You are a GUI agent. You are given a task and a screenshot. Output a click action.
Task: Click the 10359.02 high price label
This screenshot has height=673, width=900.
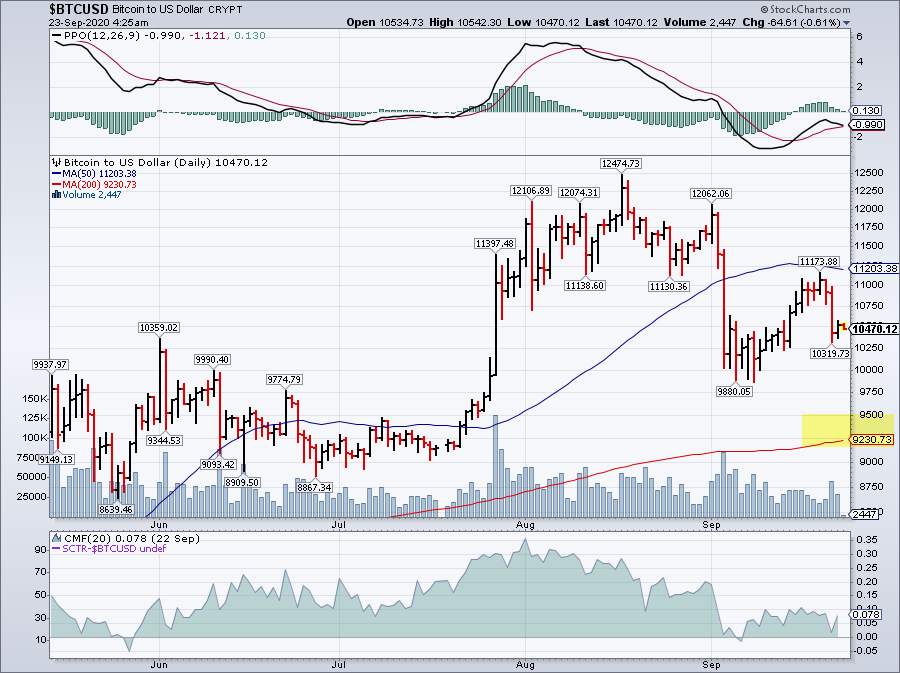[159, 328]
